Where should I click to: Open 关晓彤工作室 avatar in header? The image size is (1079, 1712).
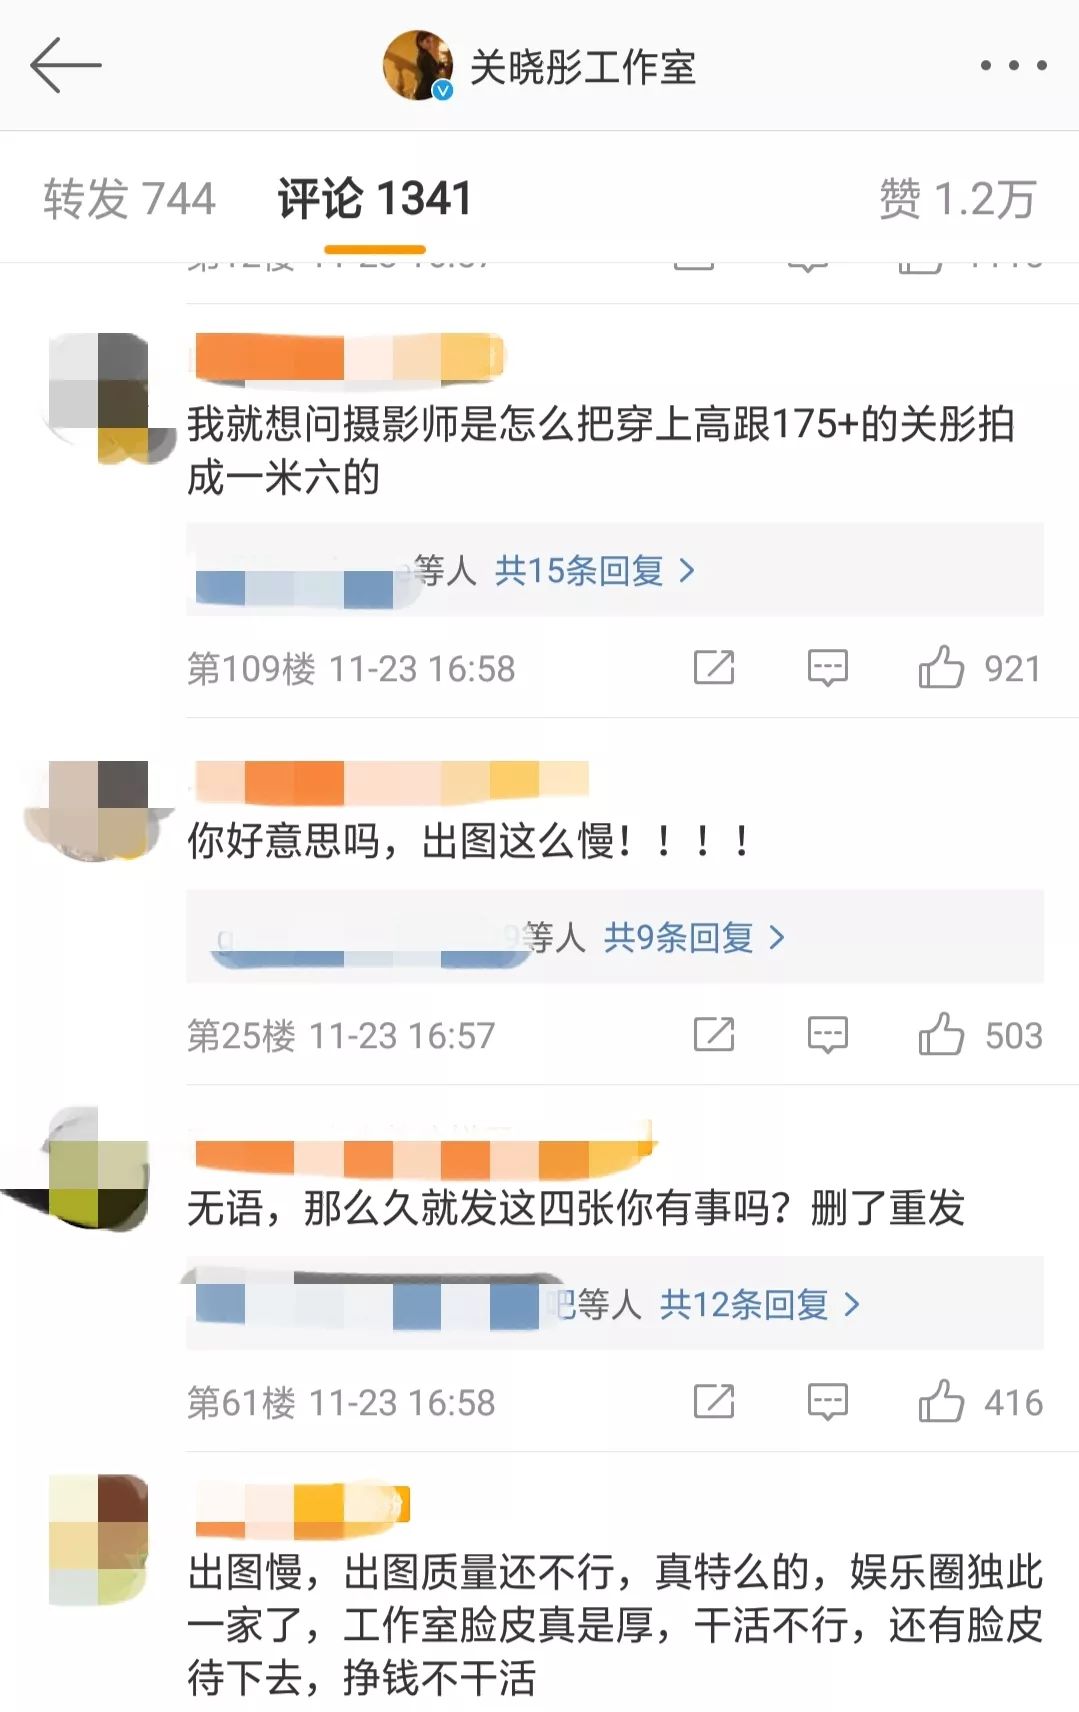pyautogui.click(x=418, y=65)
